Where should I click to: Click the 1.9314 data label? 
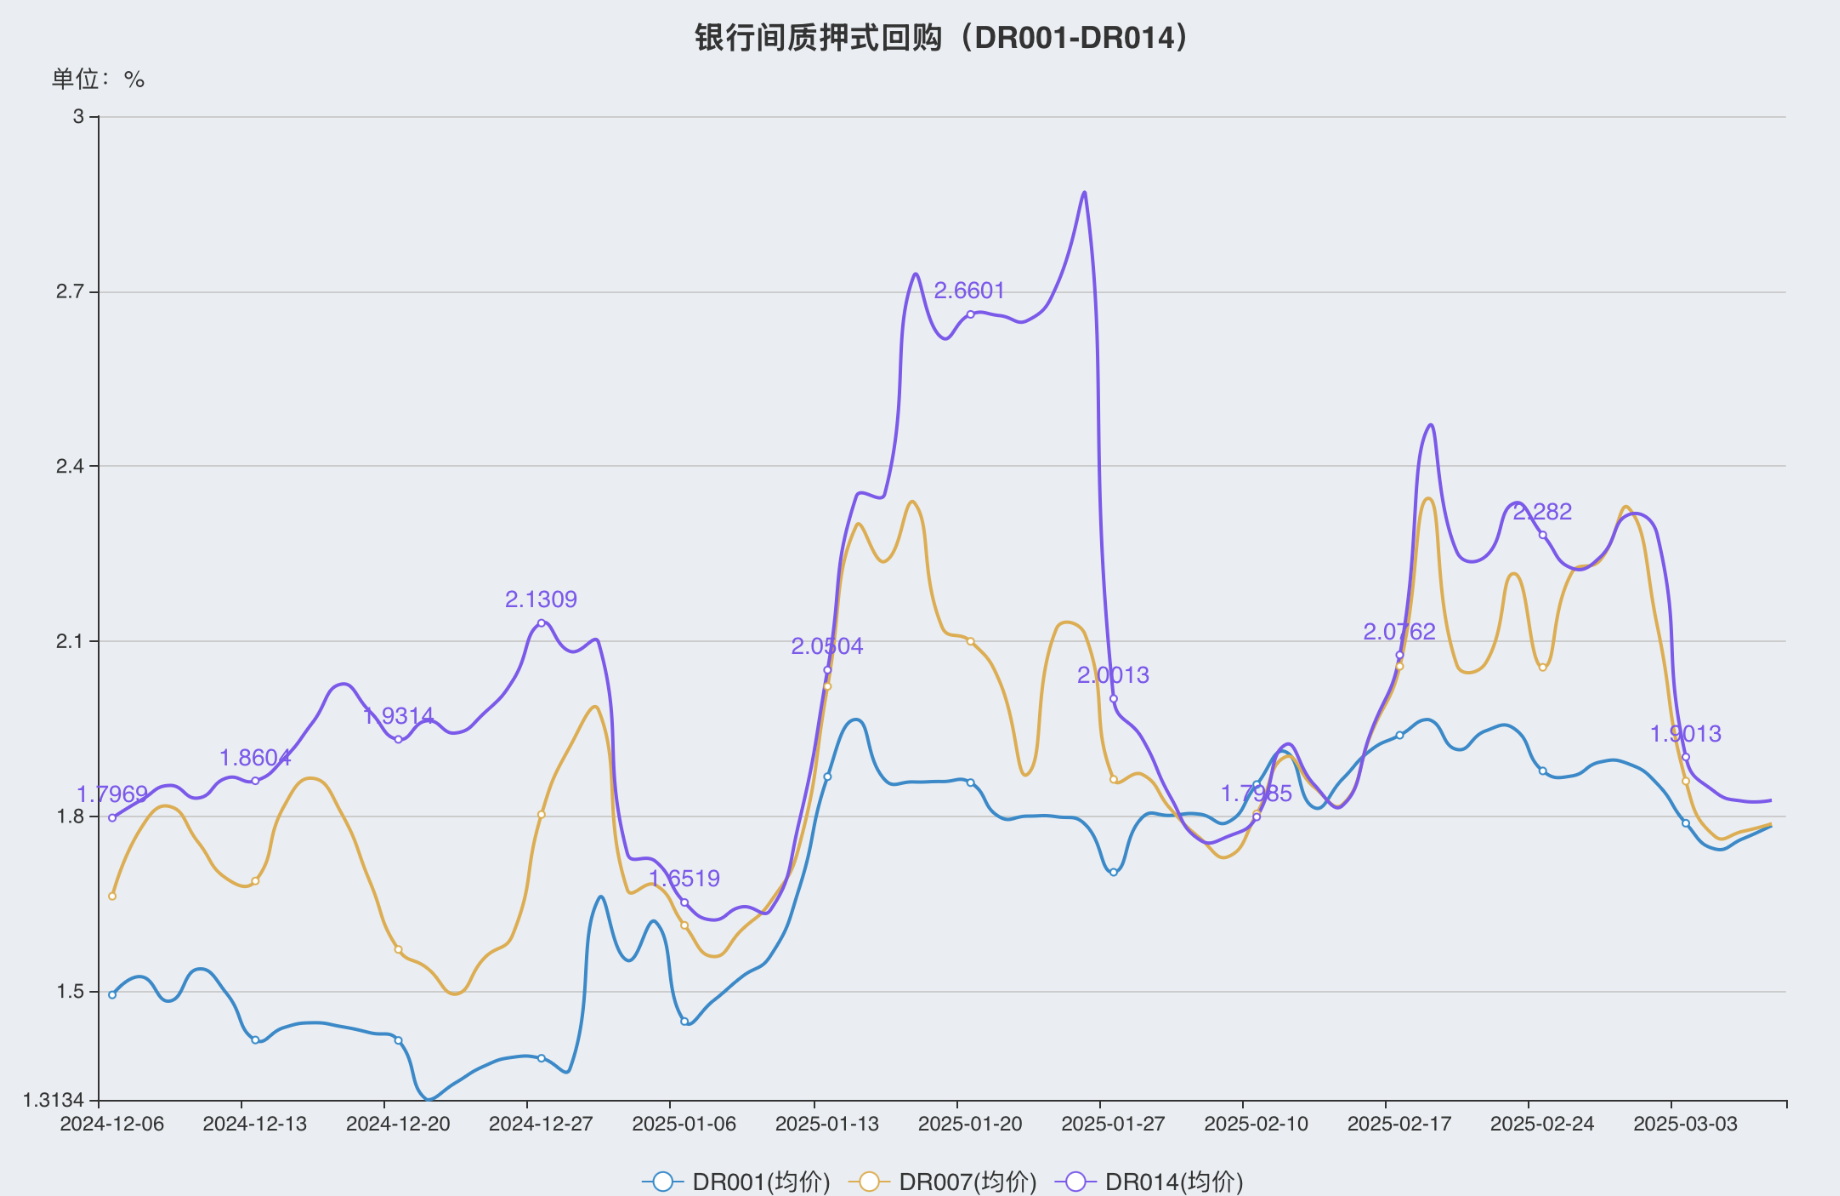click(398, 716)
